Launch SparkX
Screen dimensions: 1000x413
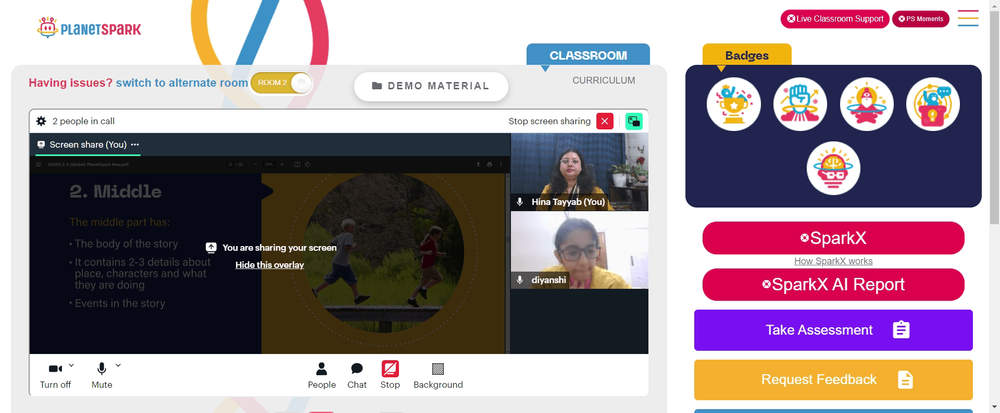click(833, 238)
